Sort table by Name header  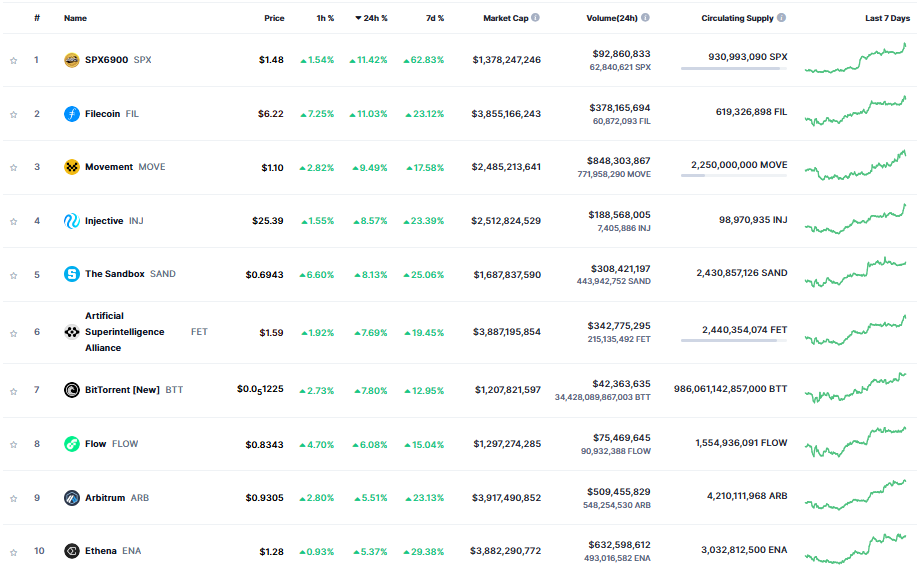[x=75, y=18]
